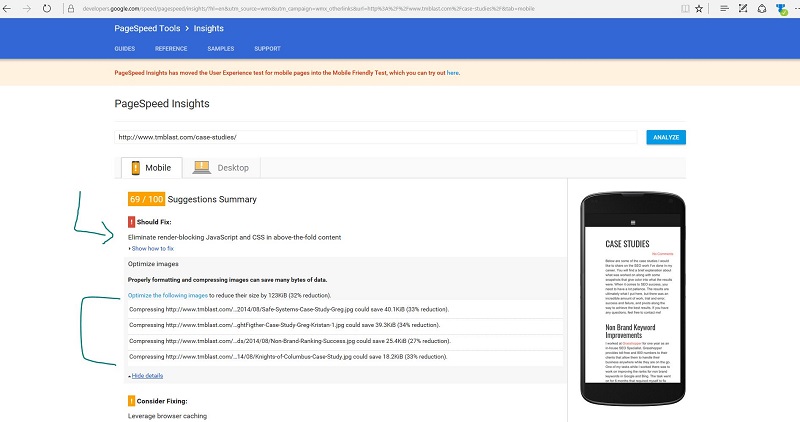Image resolution: width=800 pixels, height=422 pixels.
Task: Reload the page with the refresh icon
Action: click(x=47, y=9)
